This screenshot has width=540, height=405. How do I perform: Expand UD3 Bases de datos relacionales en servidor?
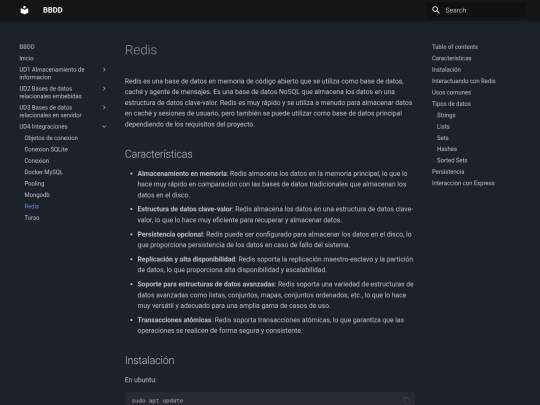point(104,107)
